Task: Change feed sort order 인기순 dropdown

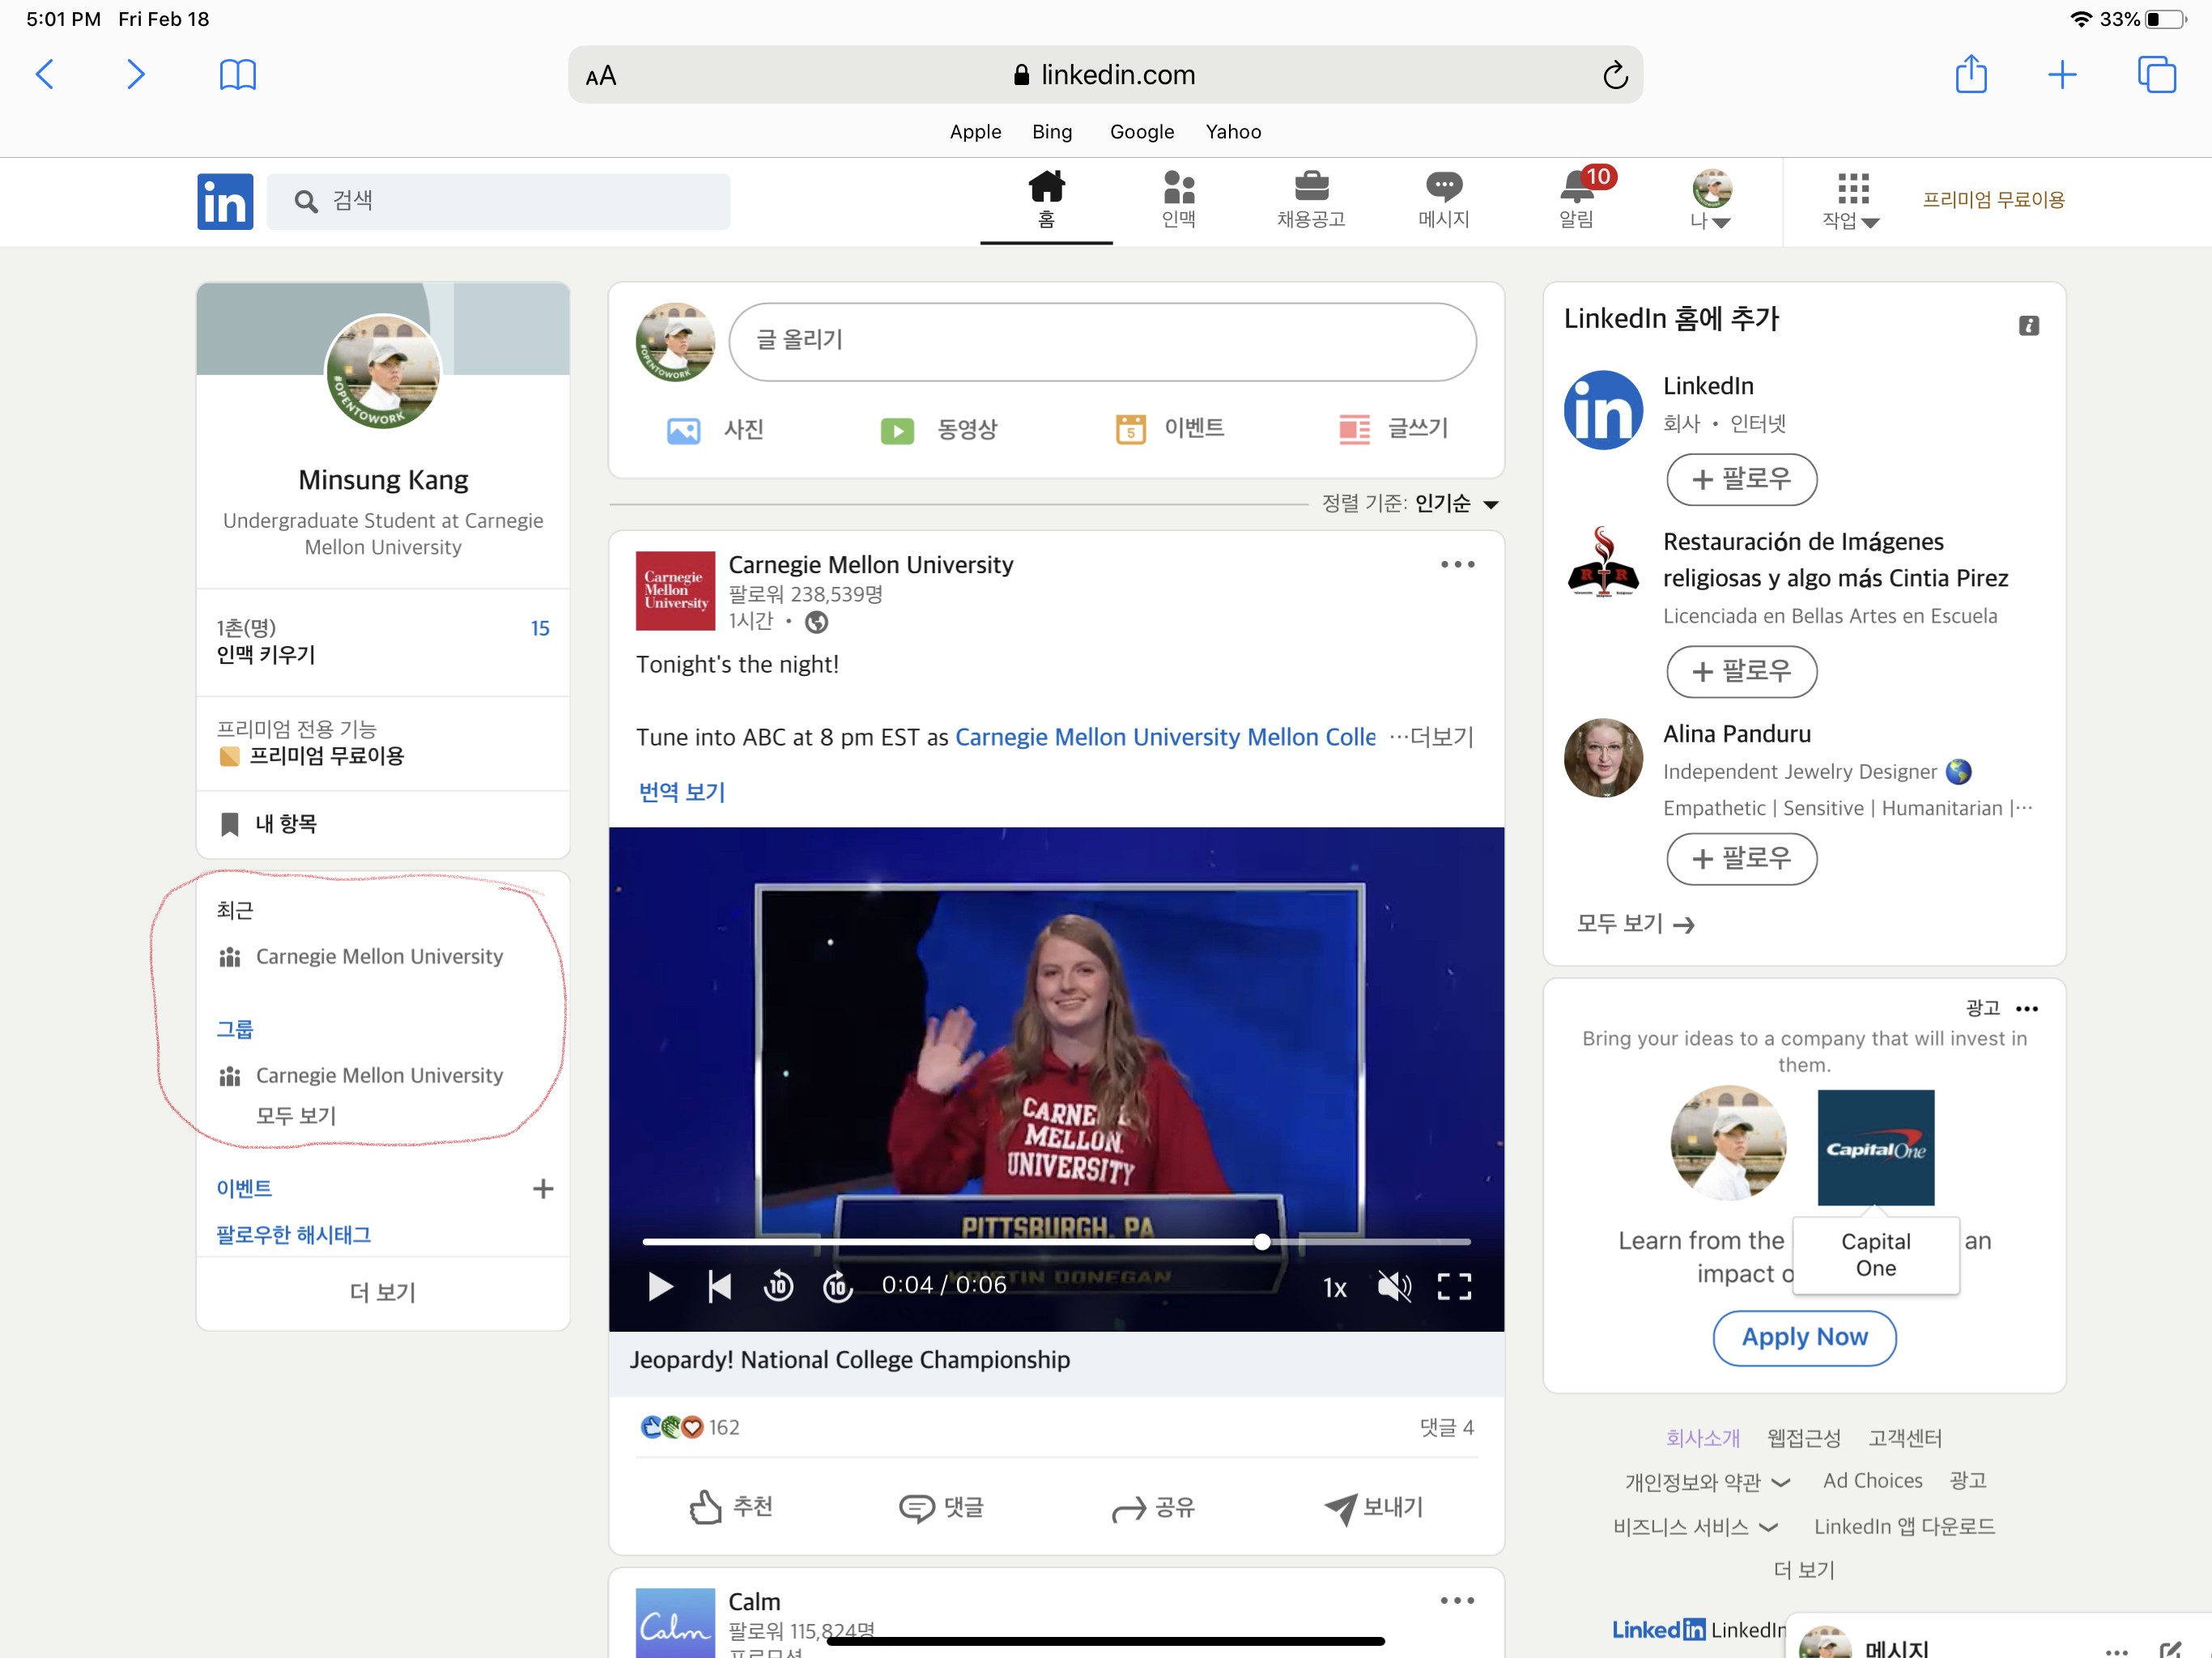Action: tap(1457, 503)
